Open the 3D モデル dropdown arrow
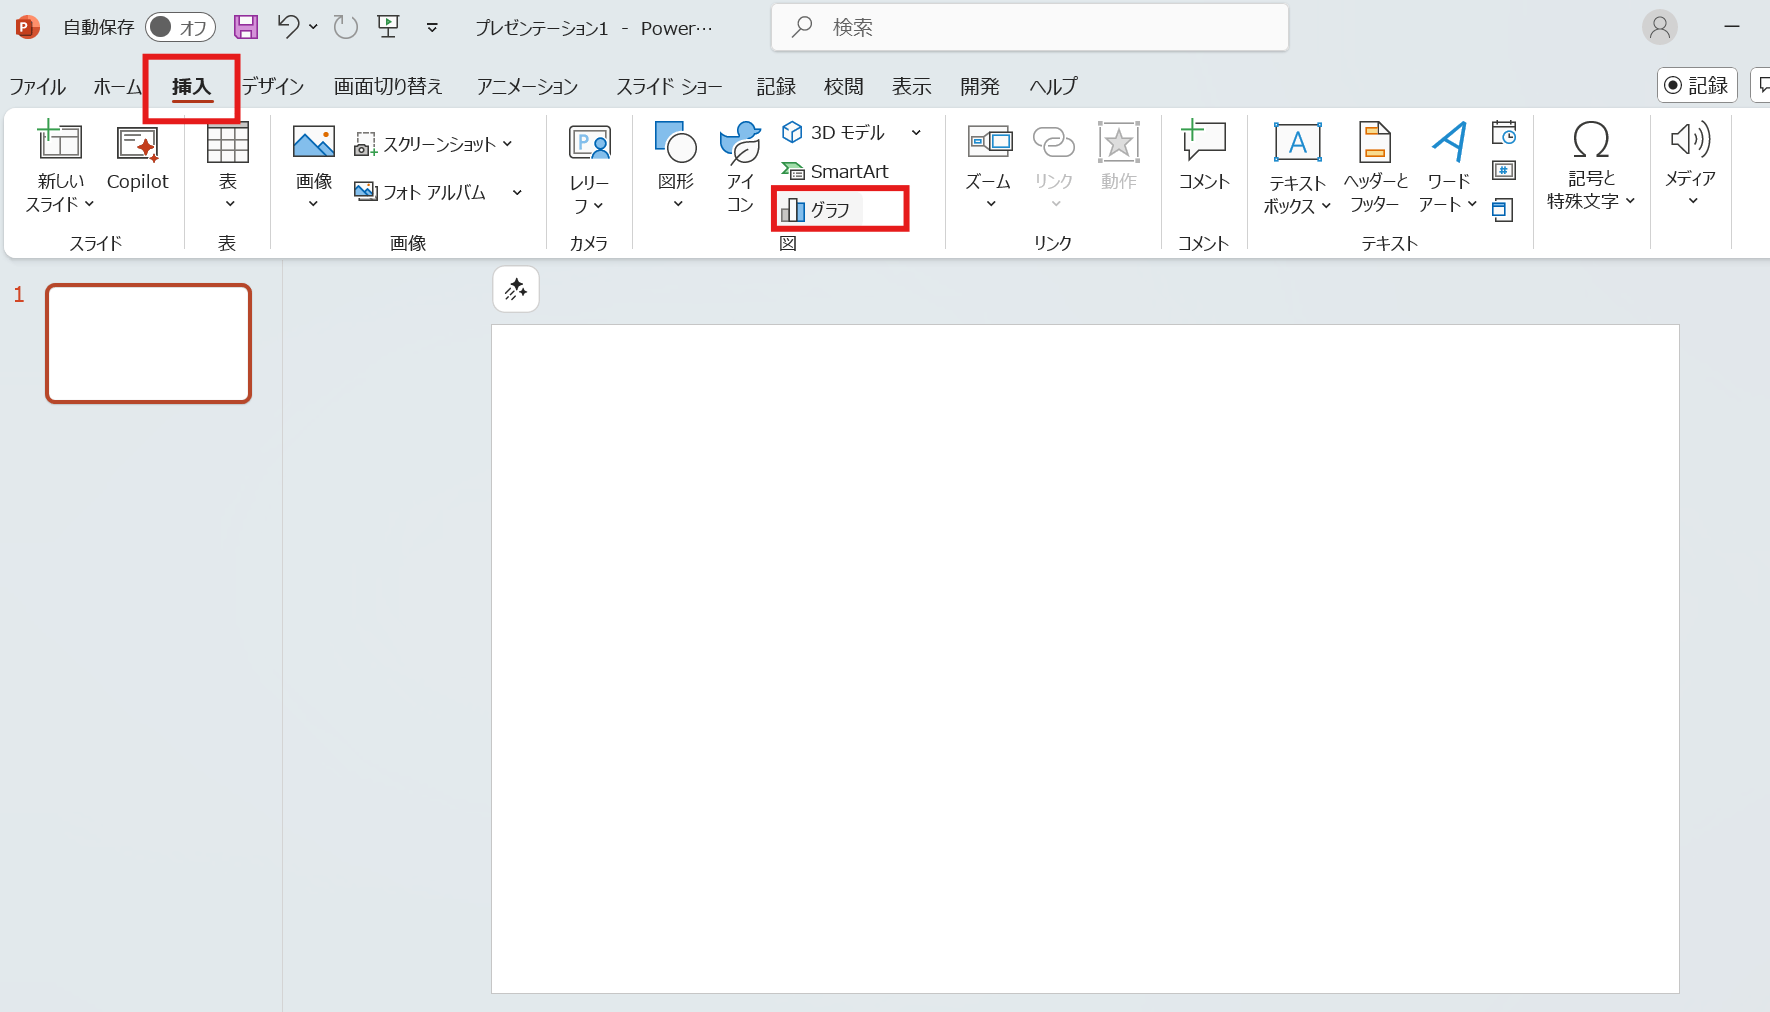 pyautogui.click(x=917, y=132)
